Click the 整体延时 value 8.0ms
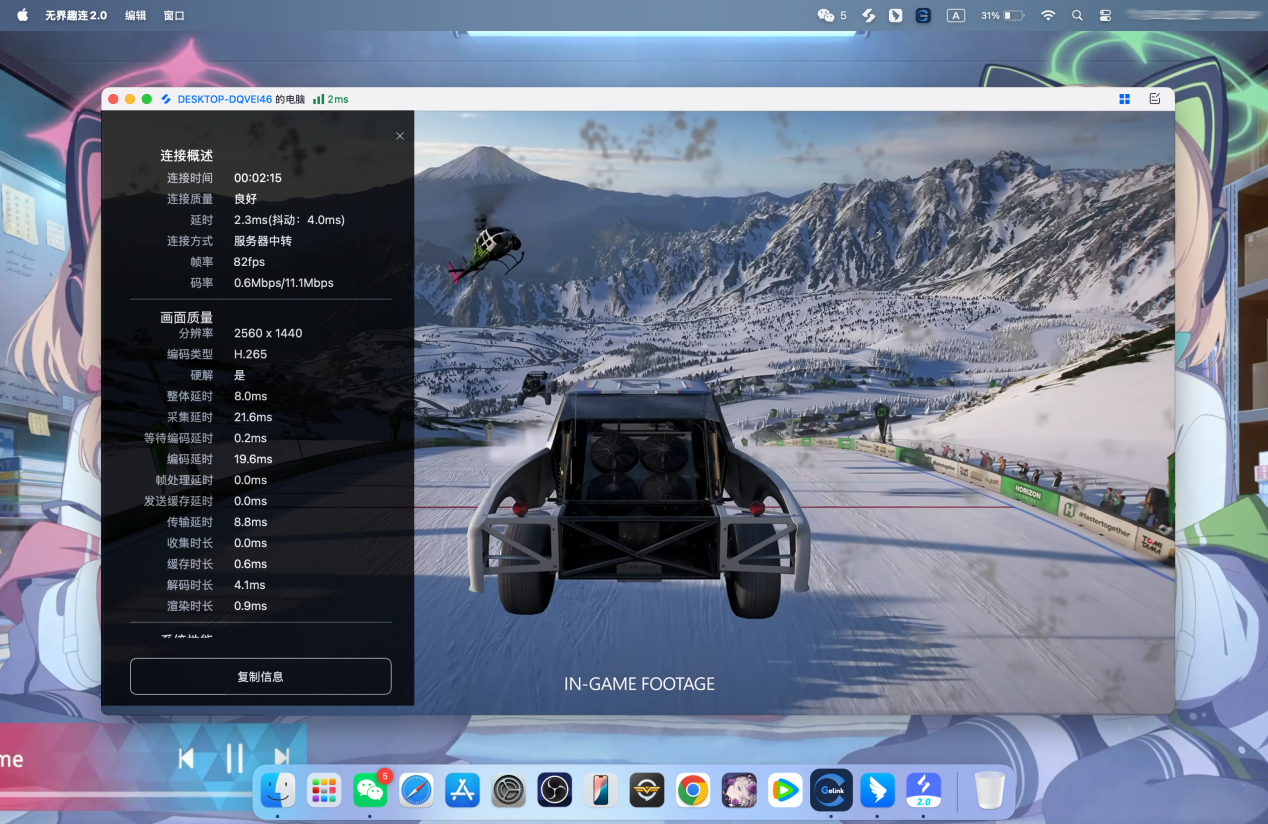The image size is (1268, 824). [250, 396]
